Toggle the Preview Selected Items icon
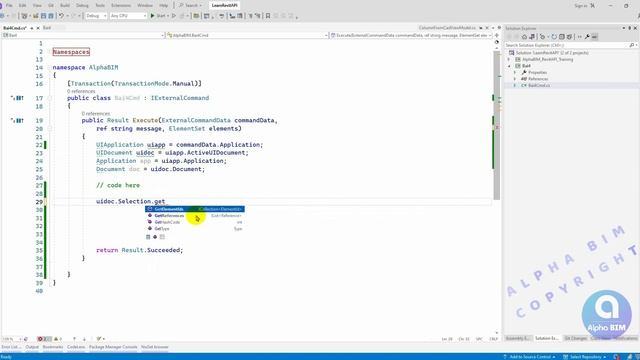 [x=595, y=37]
